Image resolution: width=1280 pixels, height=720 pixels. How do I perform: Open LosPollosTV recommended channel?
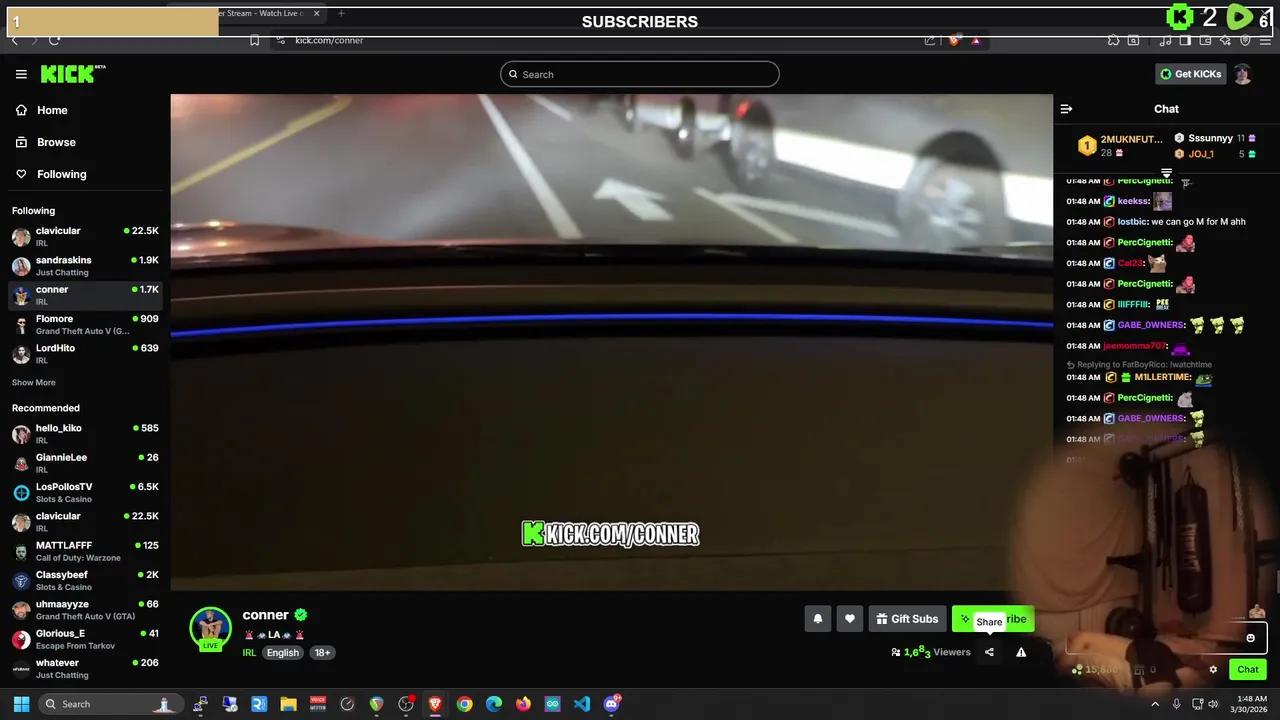[x=85, y=492]
